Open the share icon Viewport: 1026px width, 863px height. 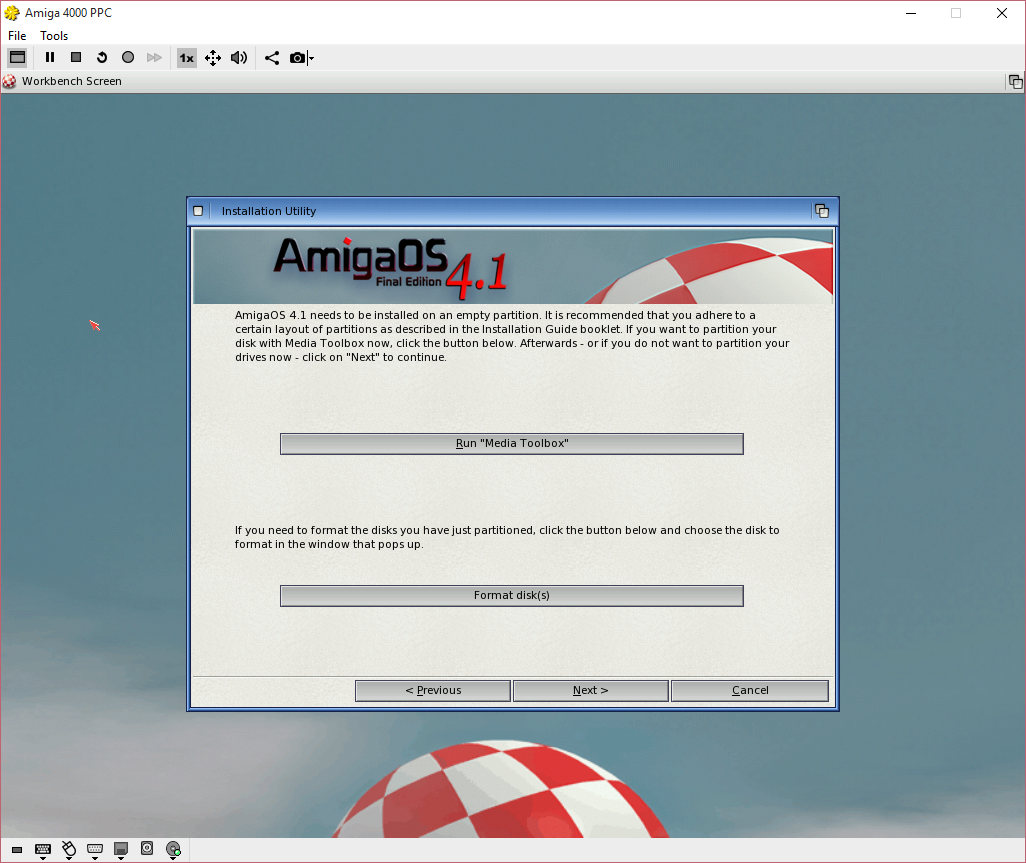coord(272,58)
